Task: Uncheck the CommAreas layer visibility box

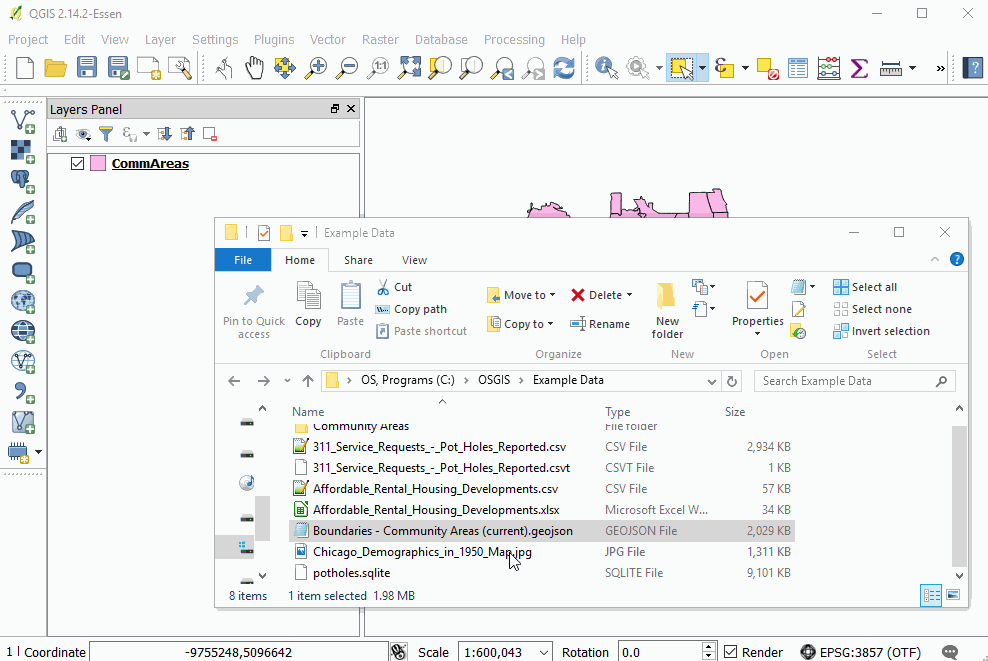Action: click(78, 164)
